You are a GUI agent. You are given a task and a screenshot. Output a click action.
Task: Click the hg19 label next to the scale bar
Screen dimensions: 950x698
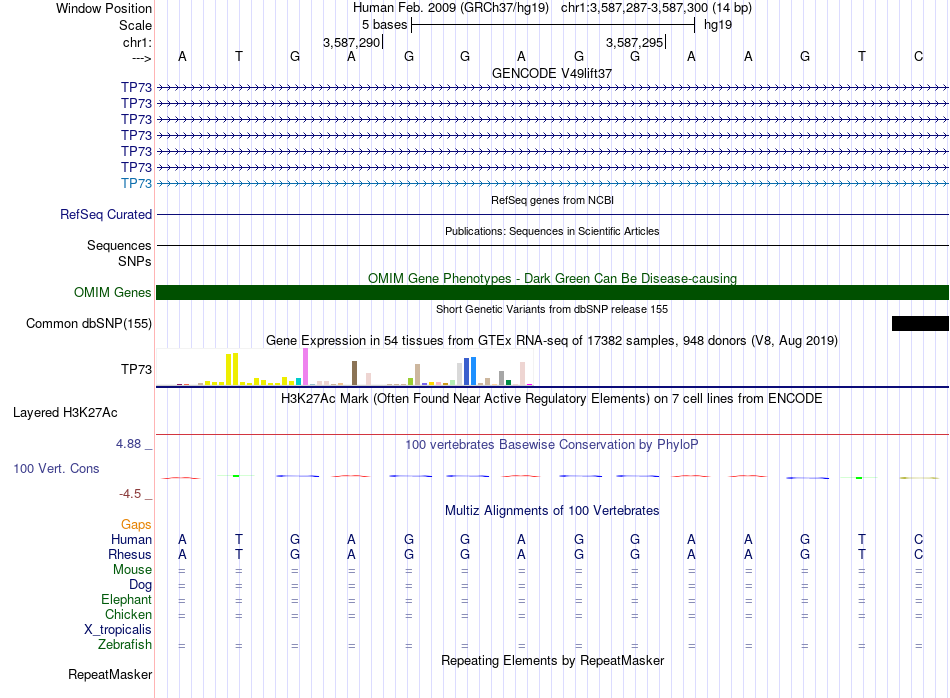pos(718,25)
